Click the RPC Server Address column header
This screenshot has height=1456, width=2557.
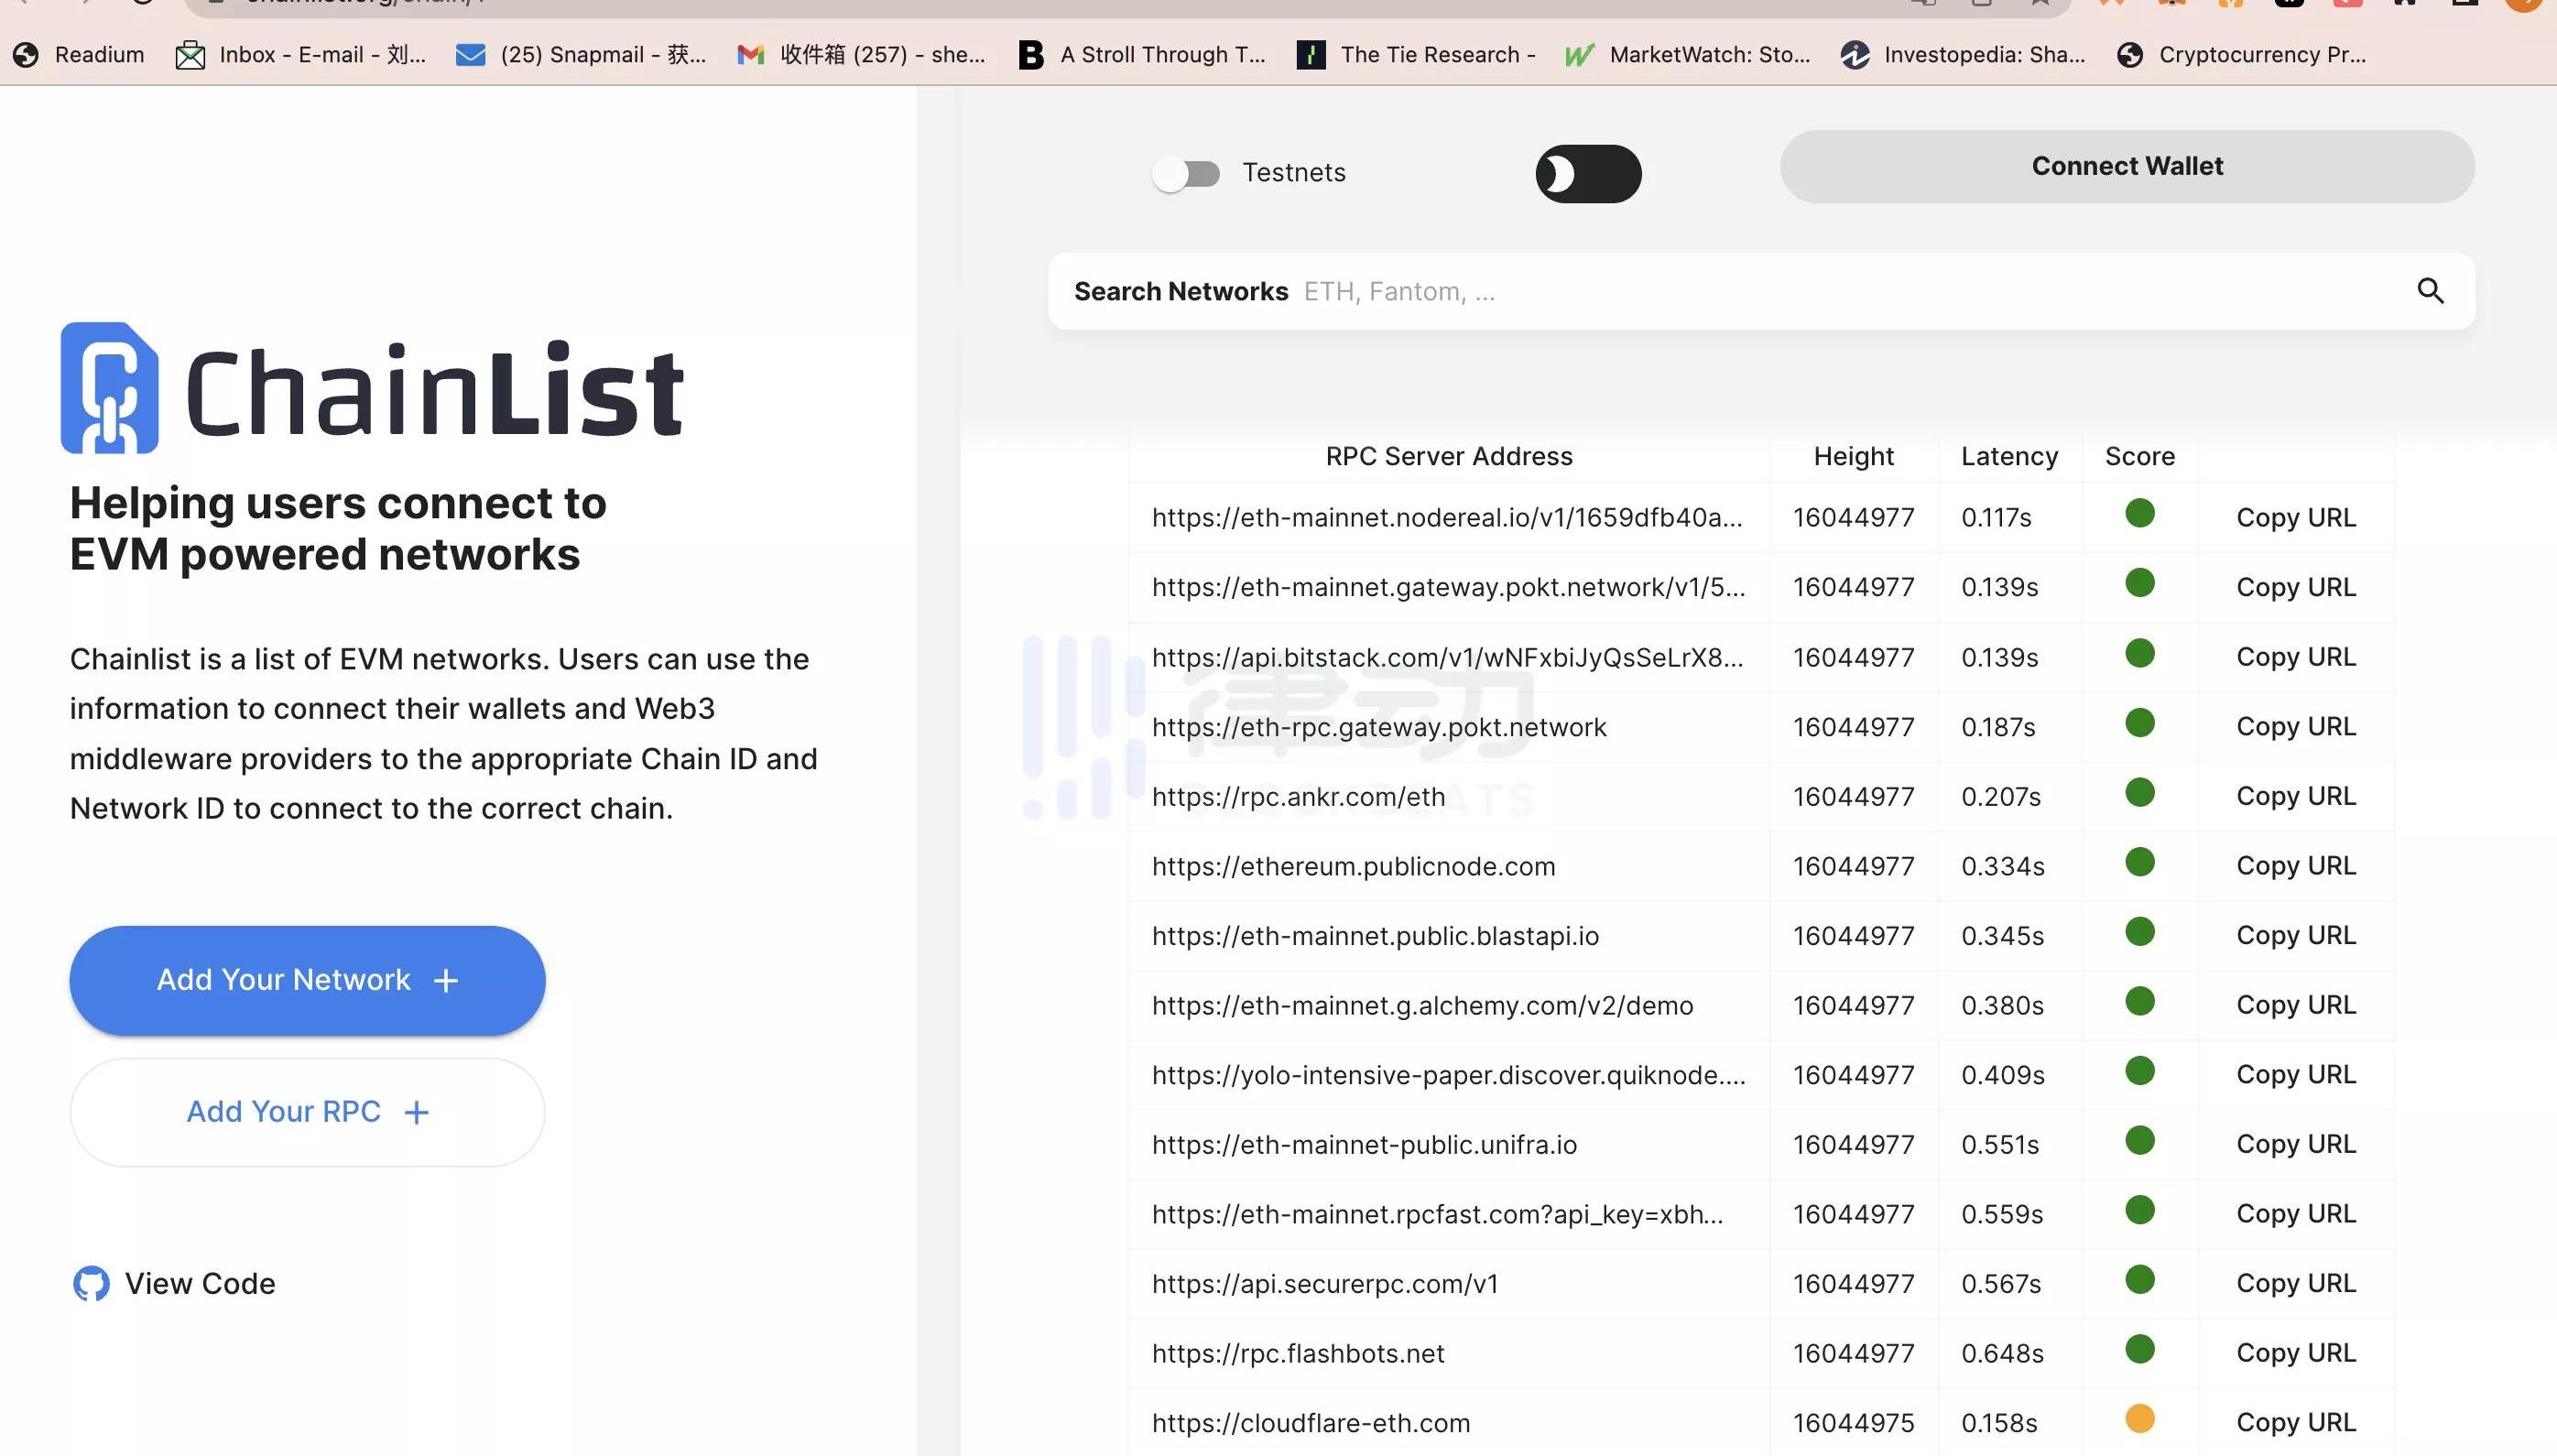point(1449,456)
